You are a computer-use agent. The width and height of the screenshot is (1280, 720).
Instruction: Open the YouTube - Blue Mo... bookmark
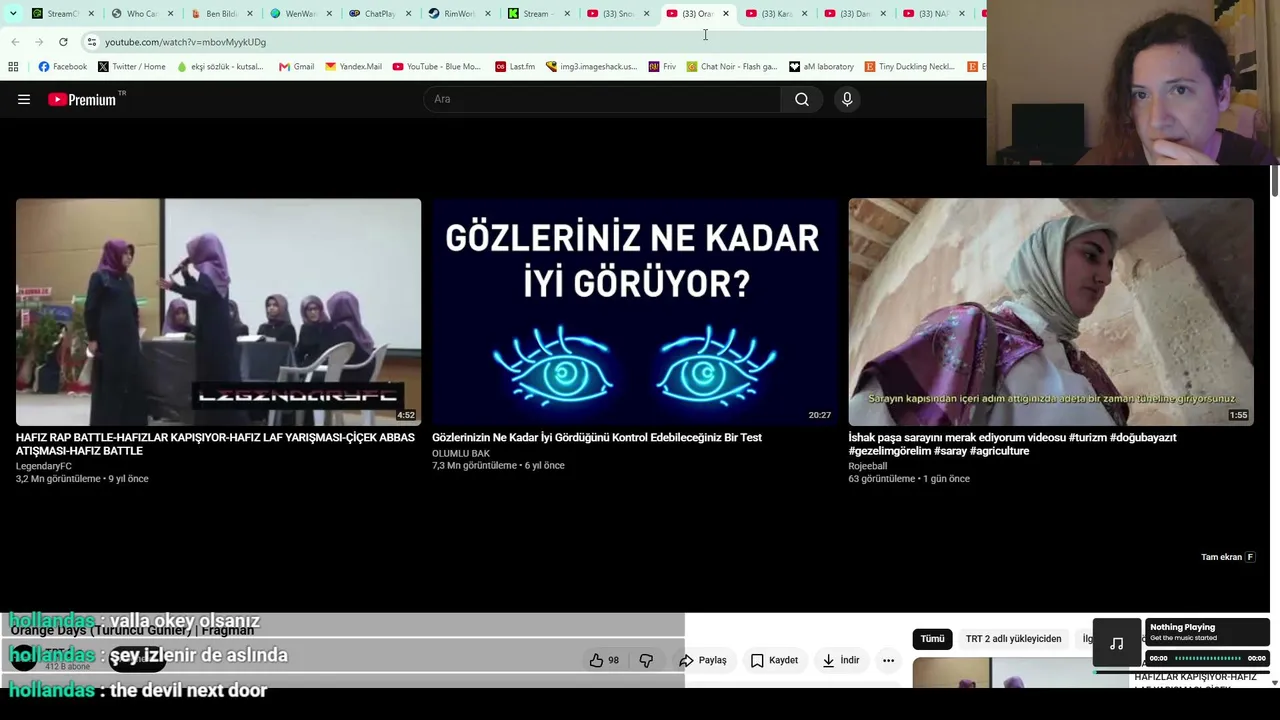point(437,67)
